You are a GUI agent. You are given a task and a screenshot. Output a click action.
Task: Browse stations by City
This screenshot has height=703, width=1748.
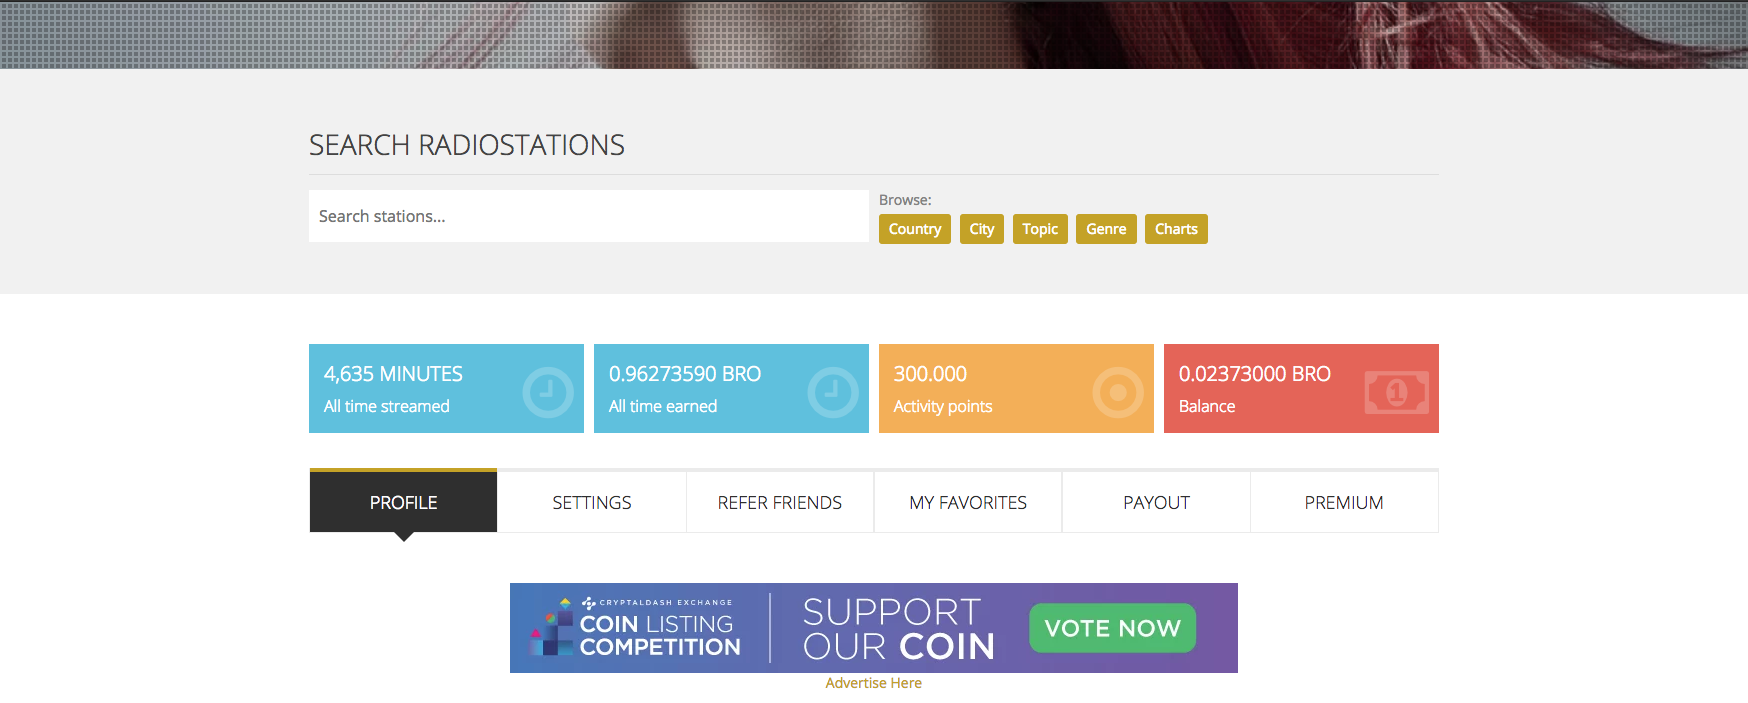point(981,229)
